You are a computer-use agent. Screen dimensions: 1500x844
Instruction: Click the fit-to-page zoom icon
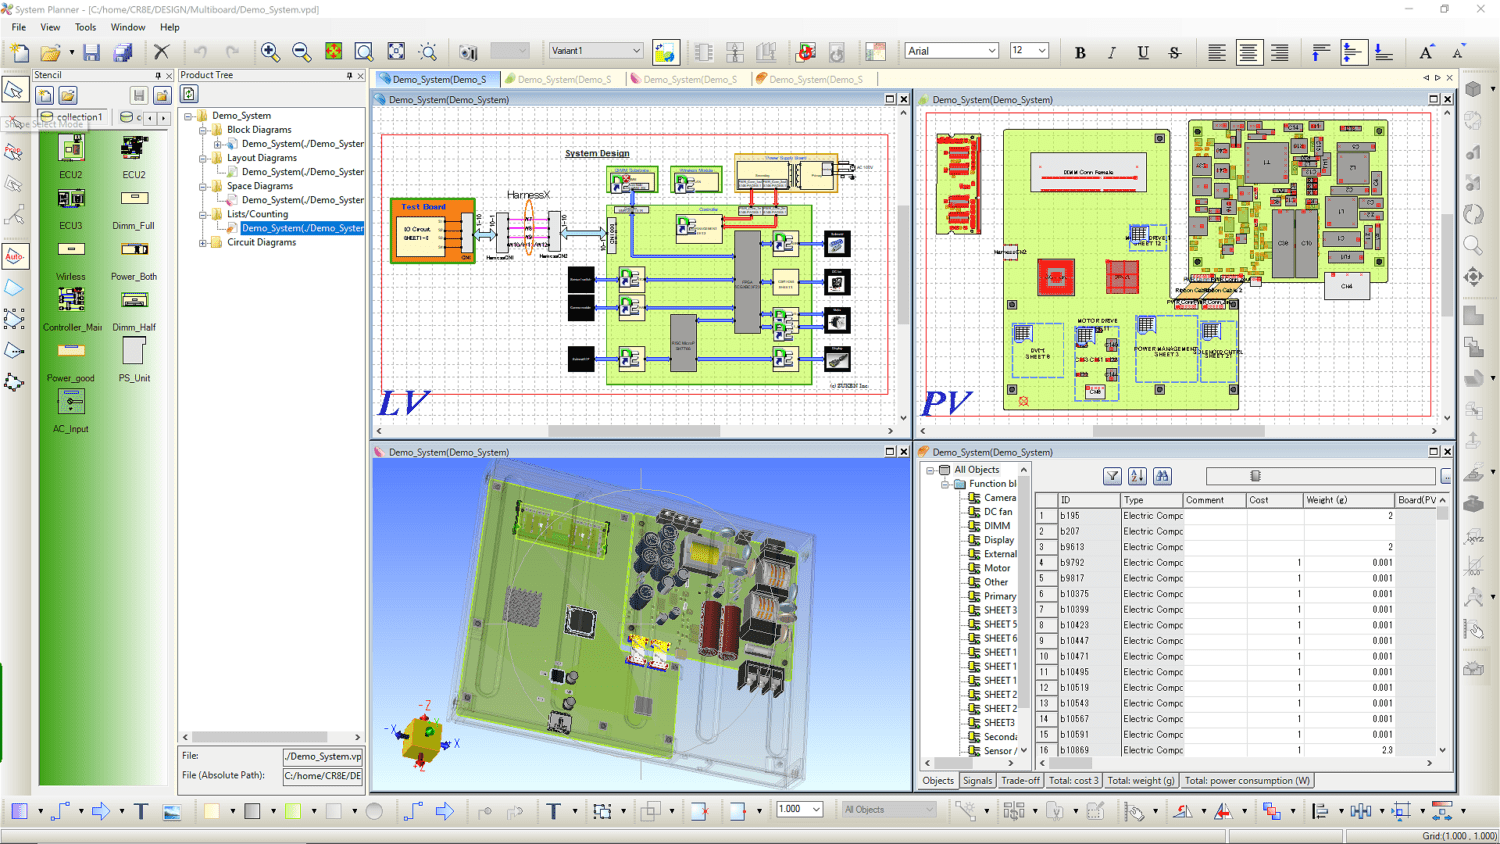click(396, 51)
